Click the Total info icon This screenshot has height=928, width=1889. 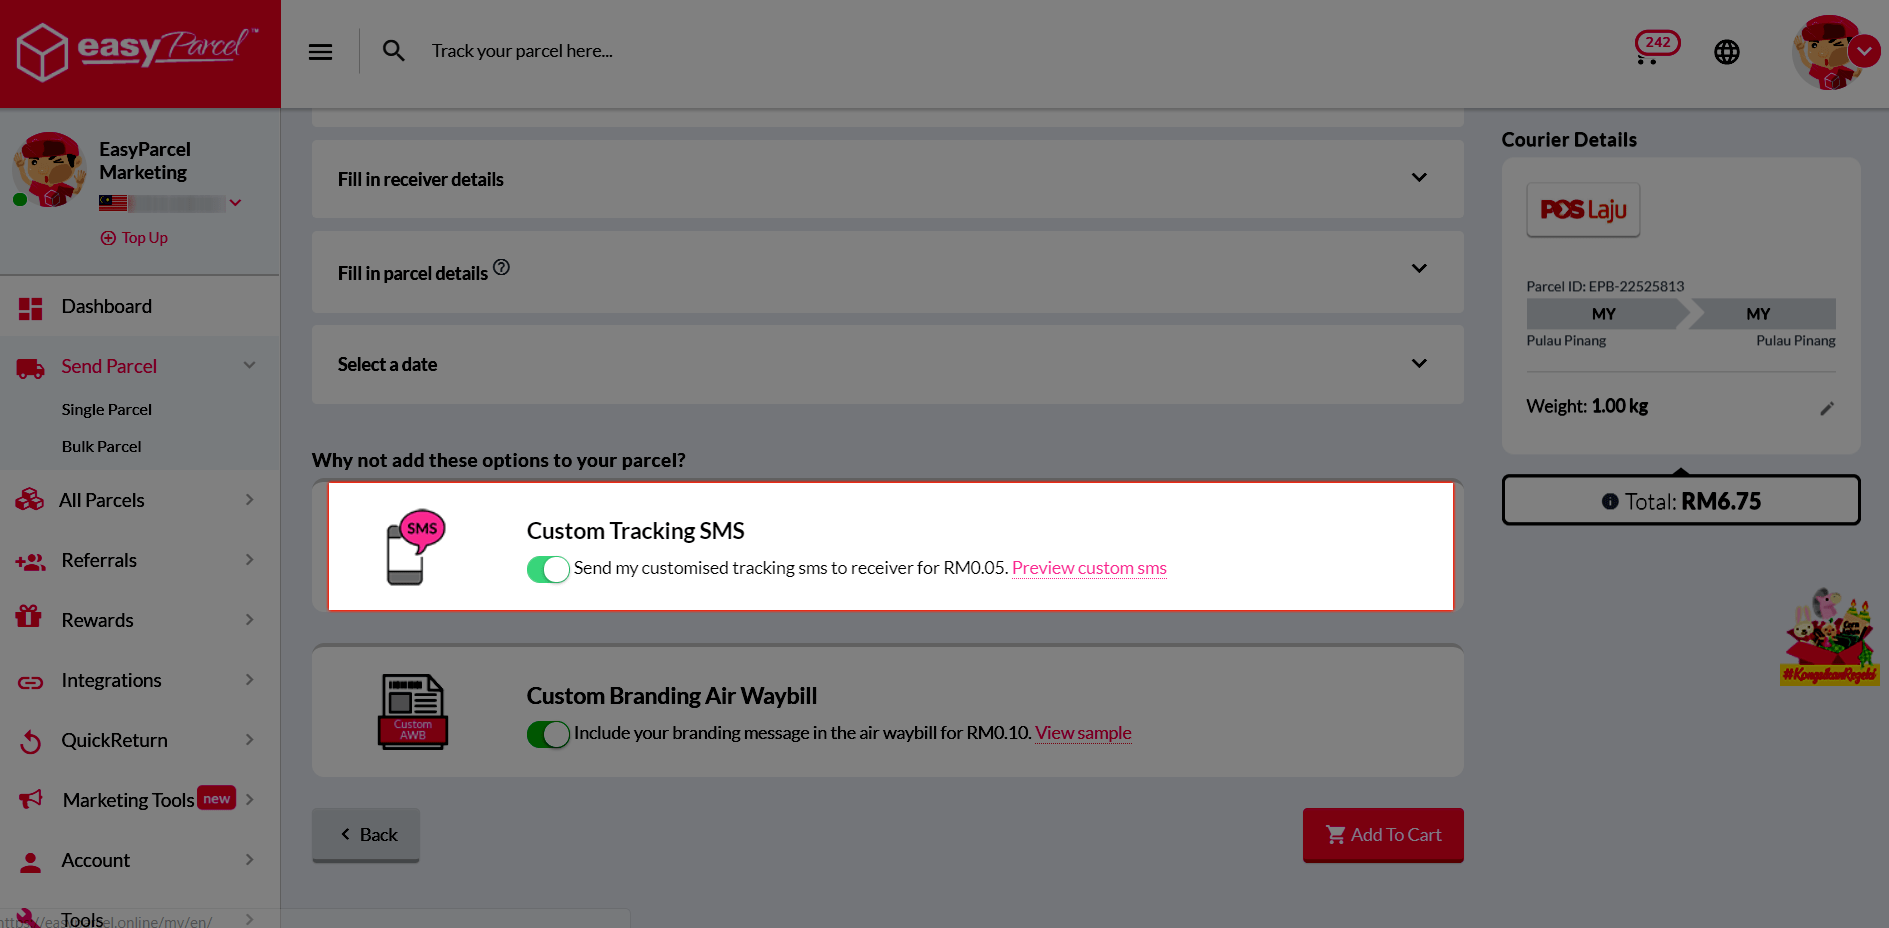pyautogui.click(x=1610, y=502)
